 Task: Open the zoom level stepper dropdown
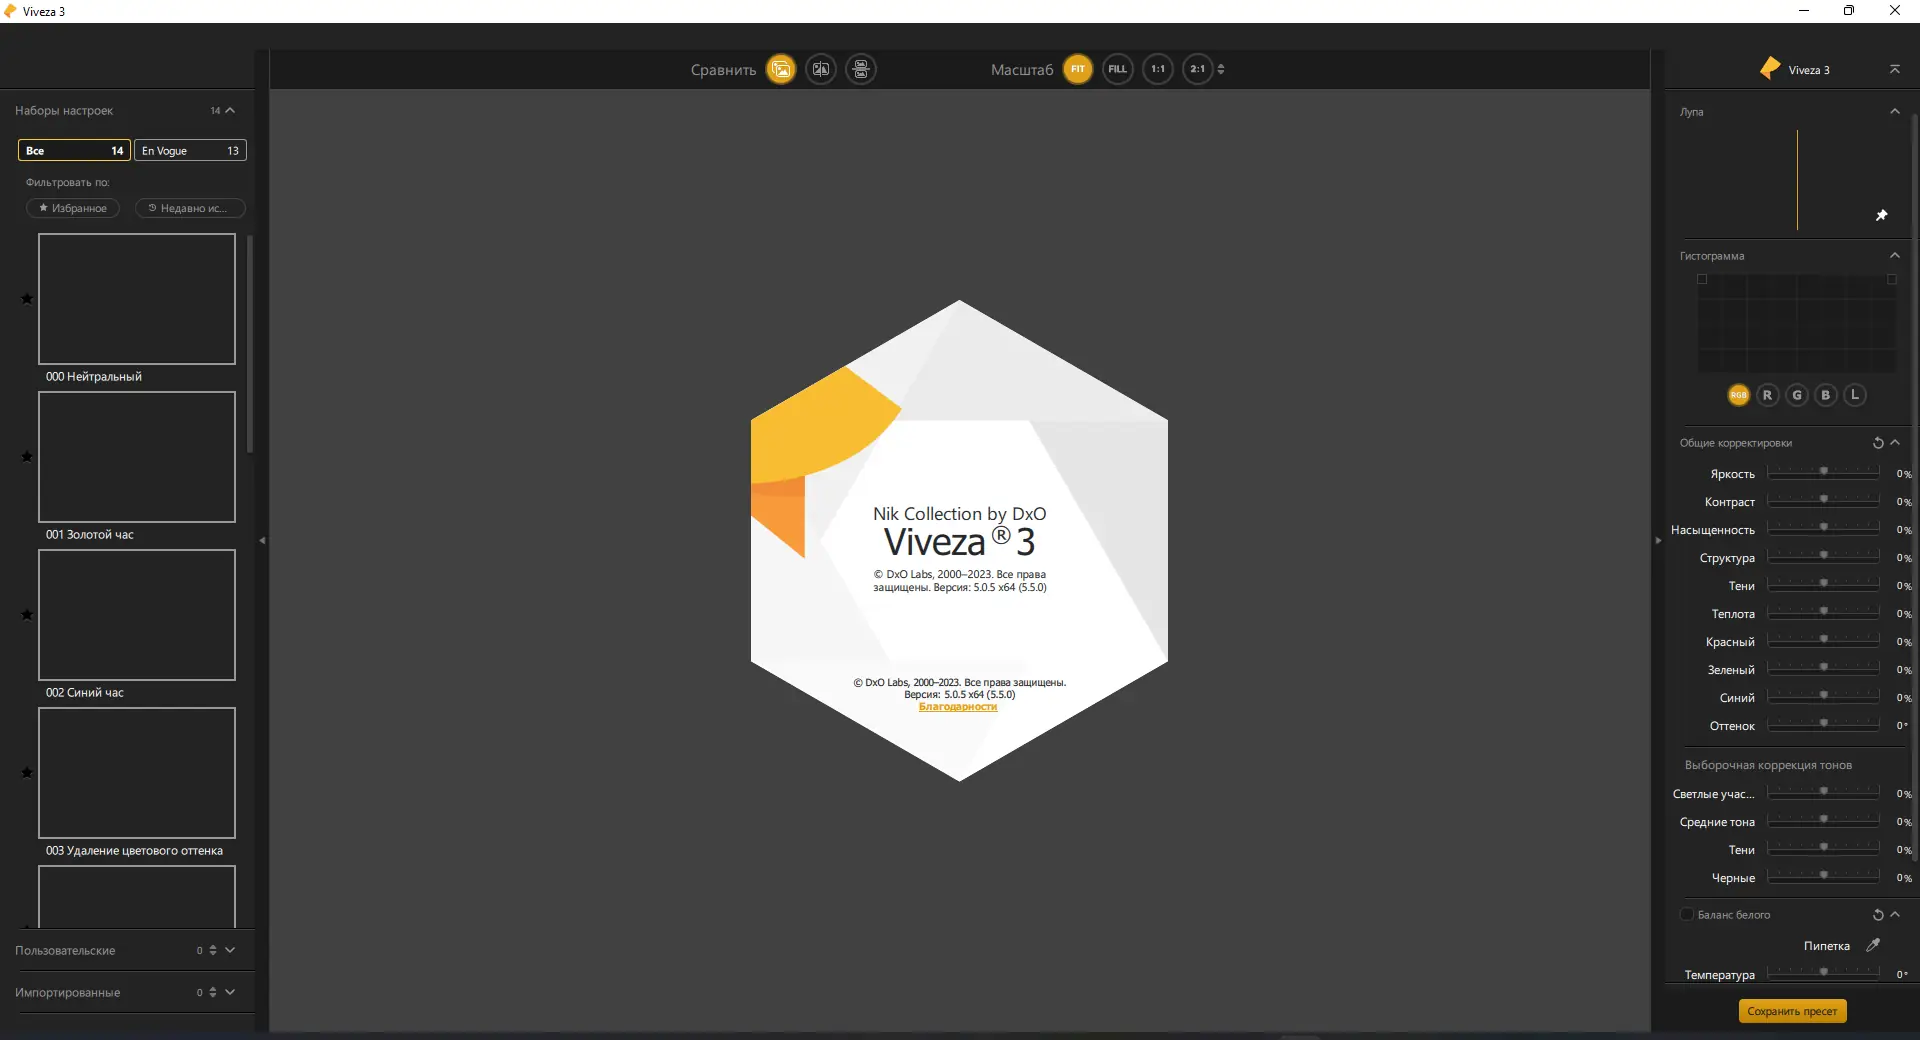coord(1221,69)
